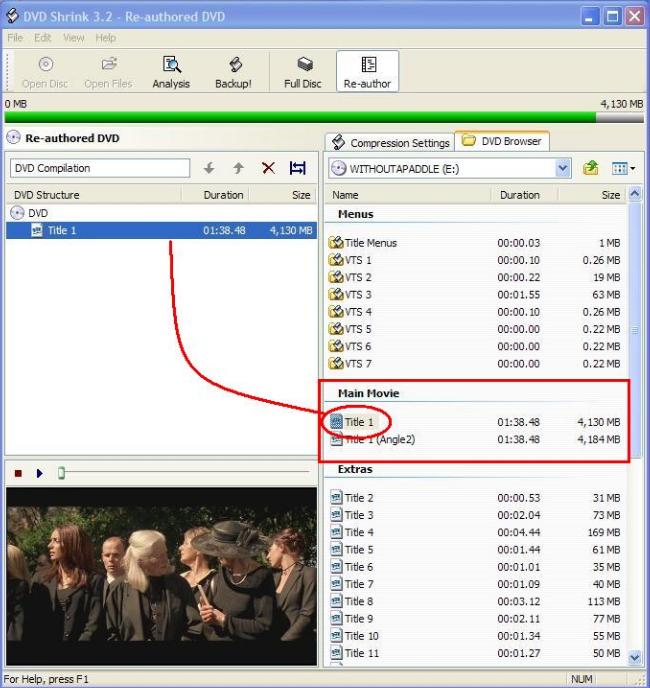Click the 4,184 MB size value

(x=599, y=439)
